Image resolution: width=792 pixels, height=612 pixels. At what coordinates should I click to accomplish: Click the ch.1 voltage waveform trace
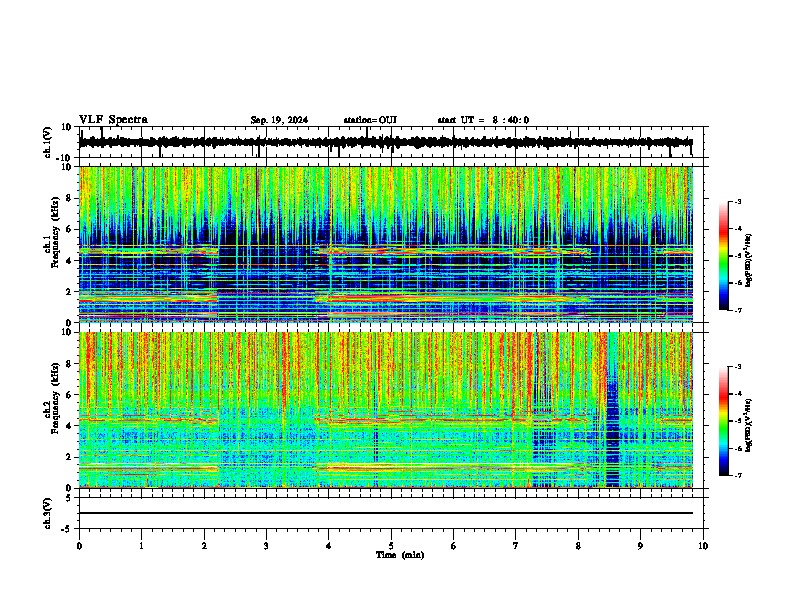386,142
